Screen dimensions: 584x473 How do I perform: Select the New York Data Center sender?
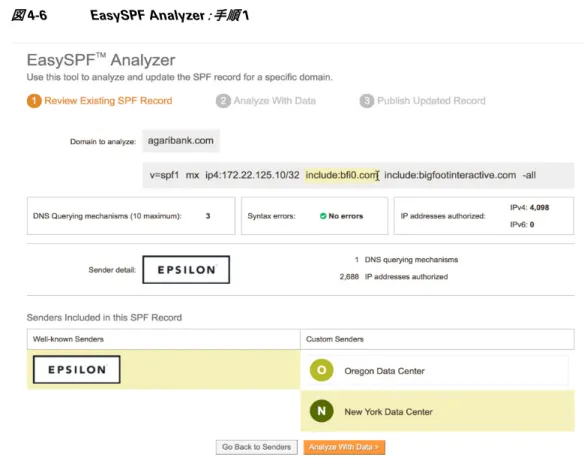437,411
